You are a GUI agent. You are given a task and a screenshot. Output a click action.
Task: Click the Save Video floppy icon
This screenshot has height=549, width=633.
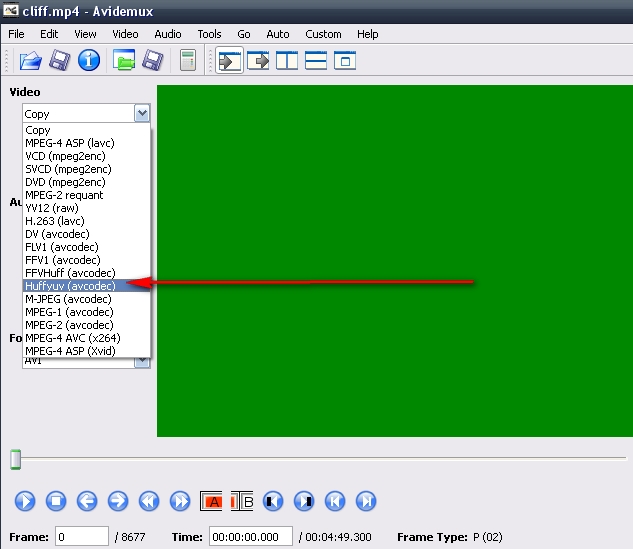point(60,61)
